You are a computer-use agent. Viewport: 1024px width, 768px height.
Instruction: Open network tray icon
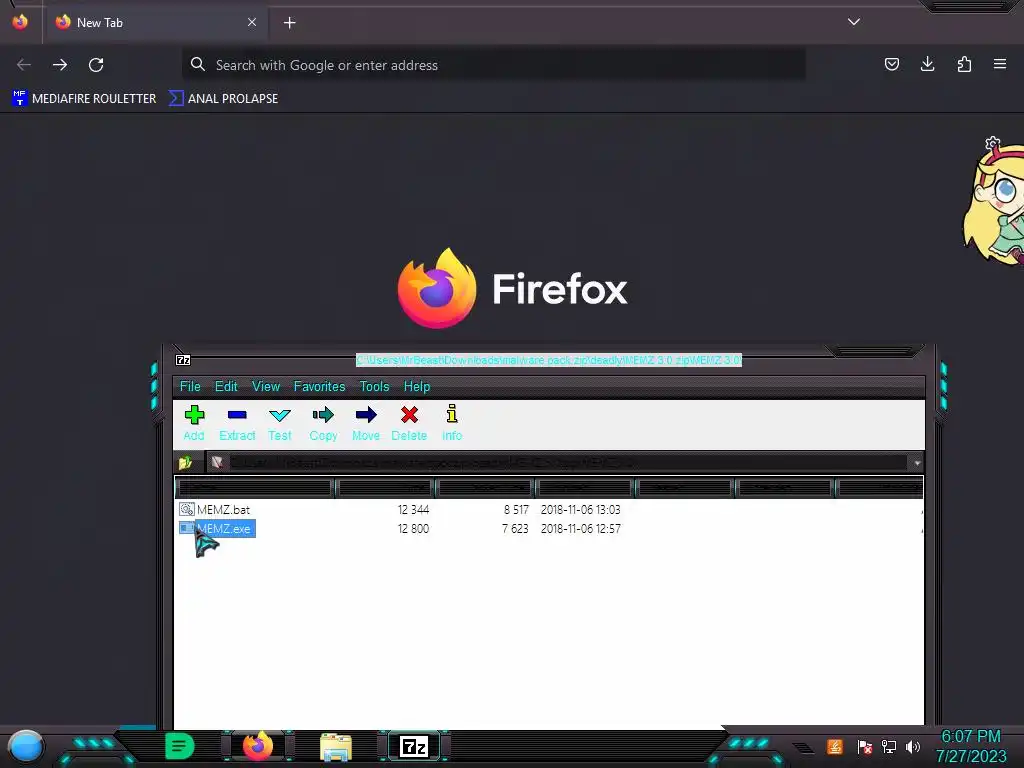point(888,746)
